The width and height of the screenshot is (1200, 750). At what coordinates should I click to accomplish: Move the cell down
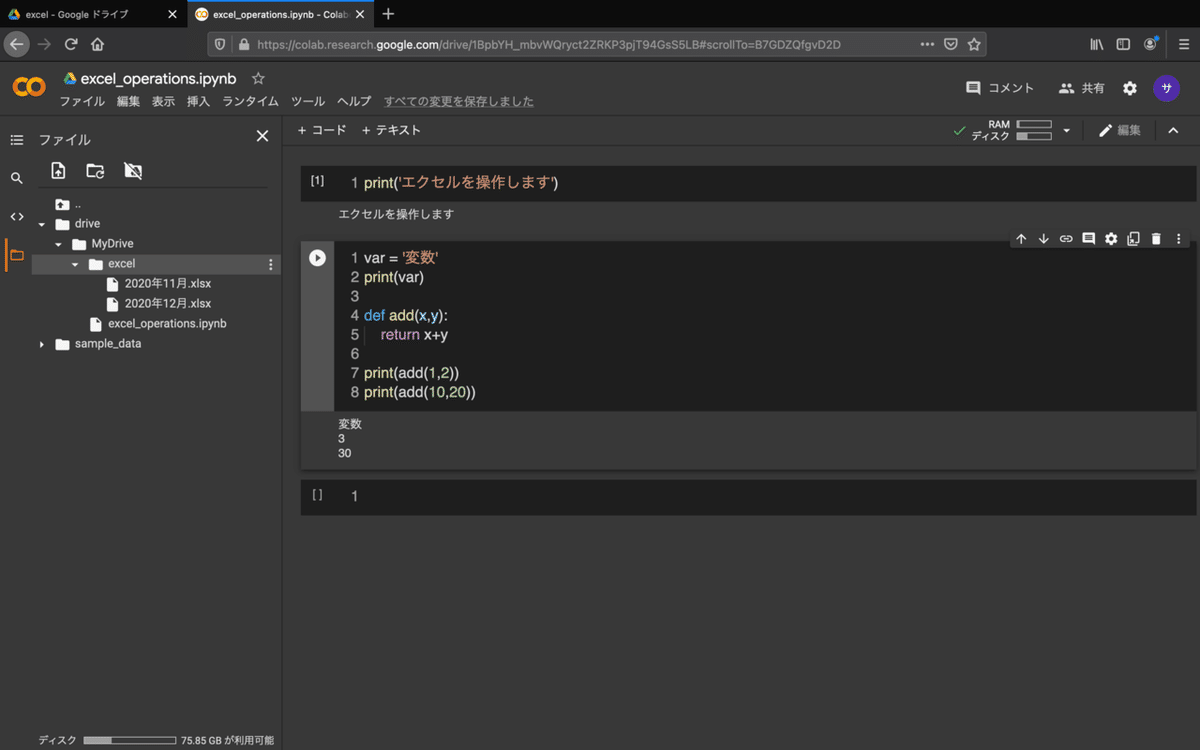pyautogui.click(x=1043, y=239)
